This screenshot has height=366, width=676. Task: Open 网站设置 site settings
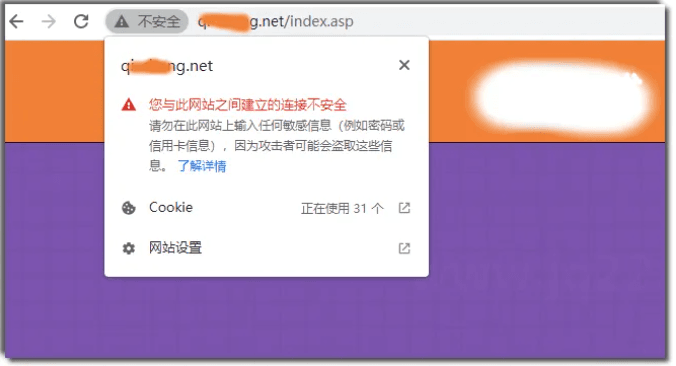[266, 248]
